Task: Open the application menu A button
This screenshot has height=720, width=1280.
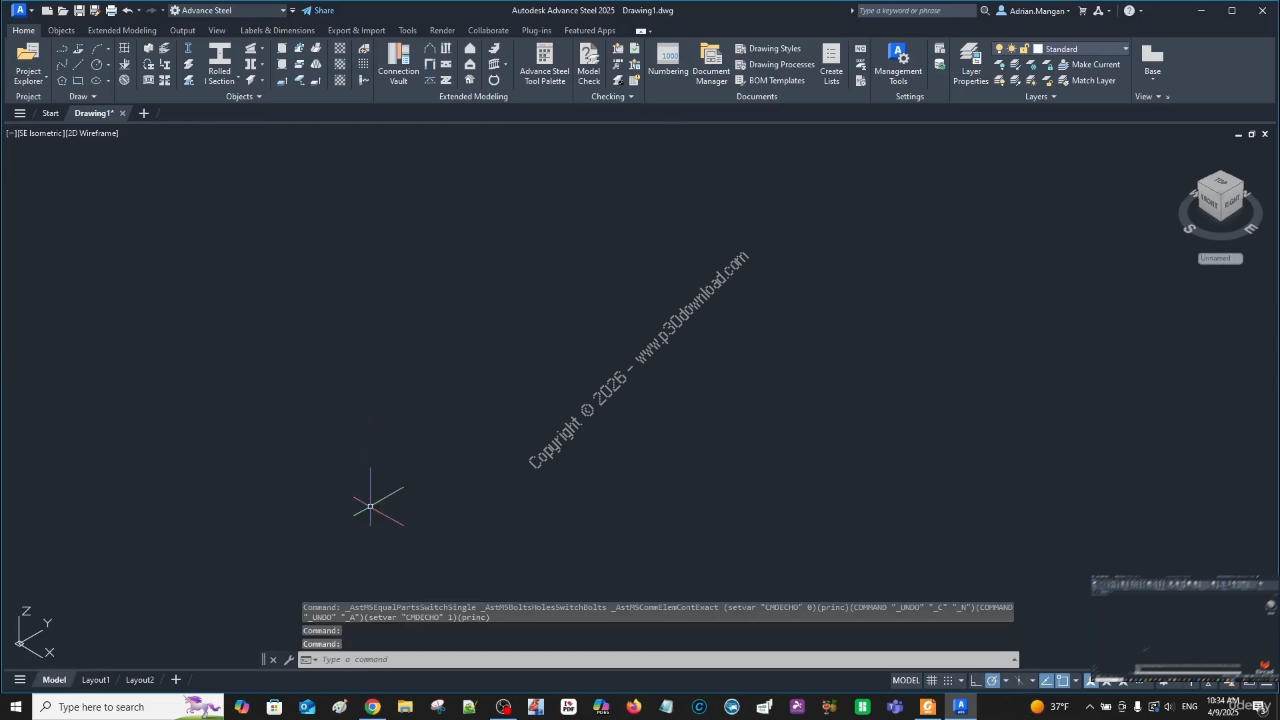Action: [x=18, y=11]
